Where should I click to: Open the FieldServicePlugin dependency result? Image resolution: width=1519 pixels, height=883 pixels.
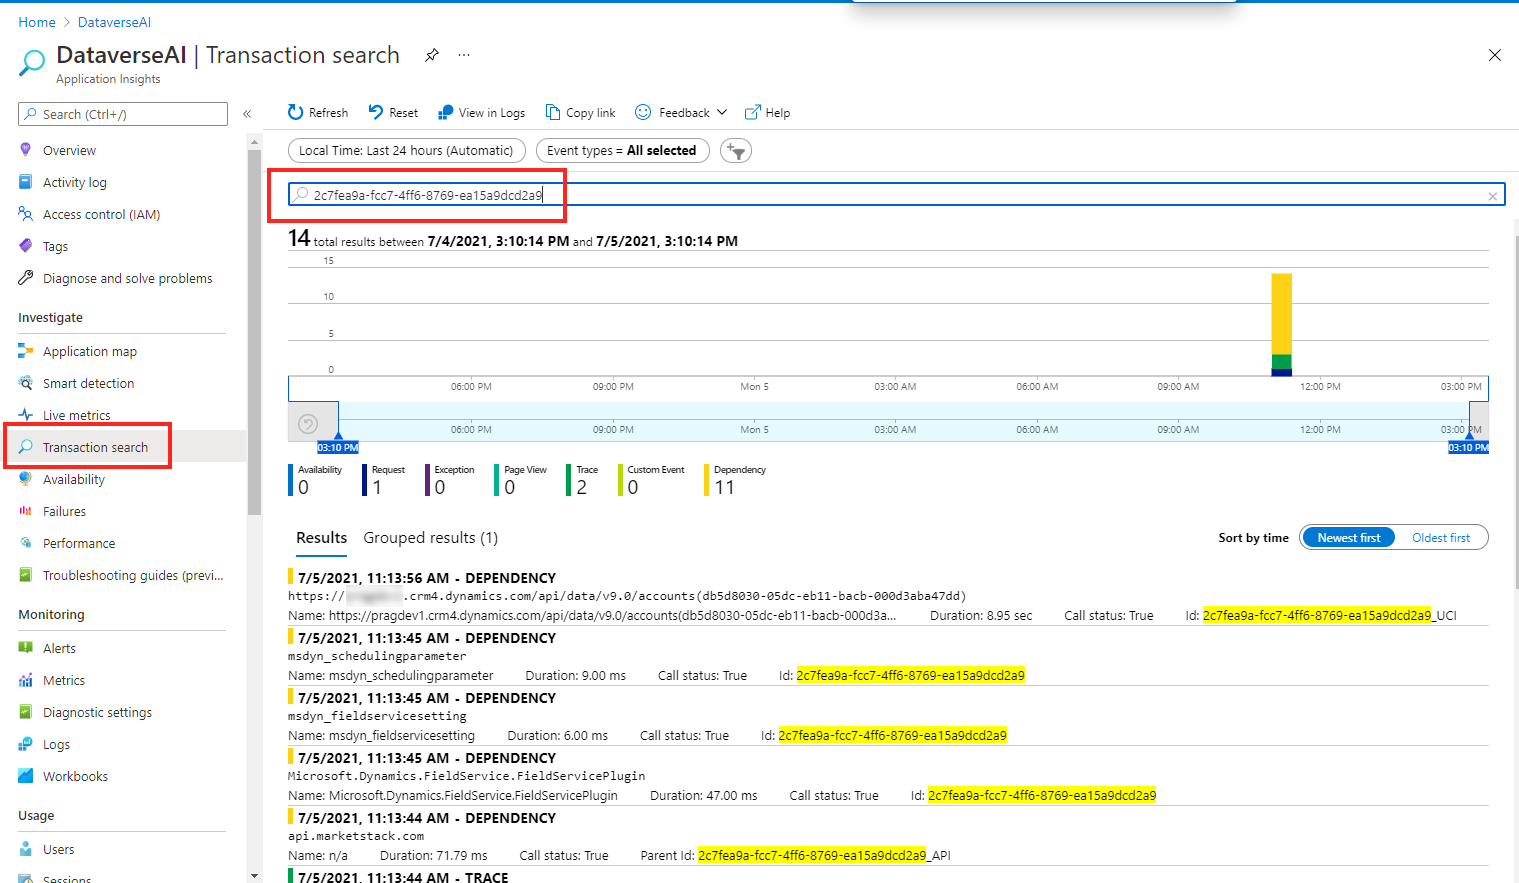click(x=888, y=777)
